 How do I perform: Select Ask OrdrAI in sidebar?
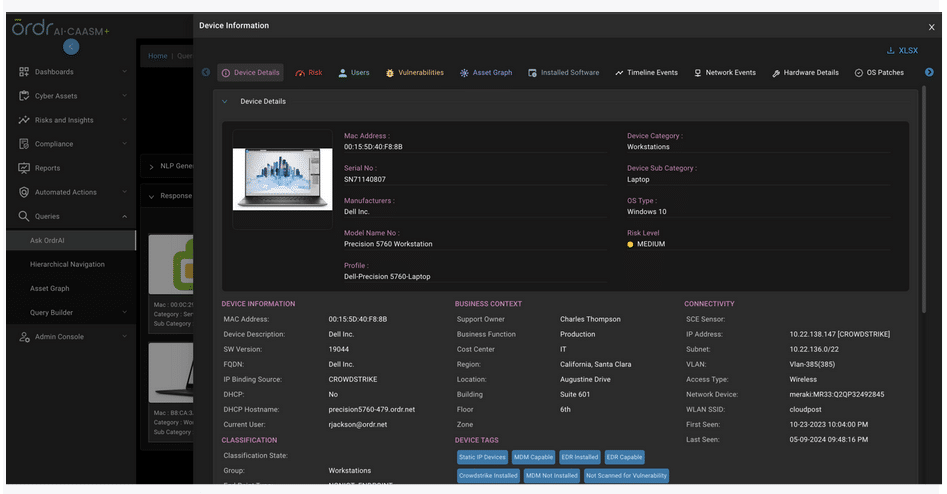(71, 240)
